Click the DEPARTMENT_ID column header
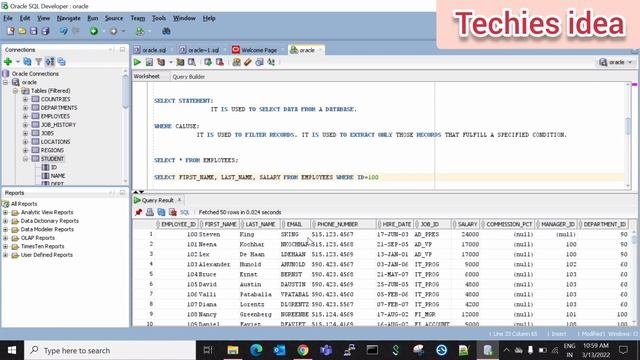 tap(604, 224)
